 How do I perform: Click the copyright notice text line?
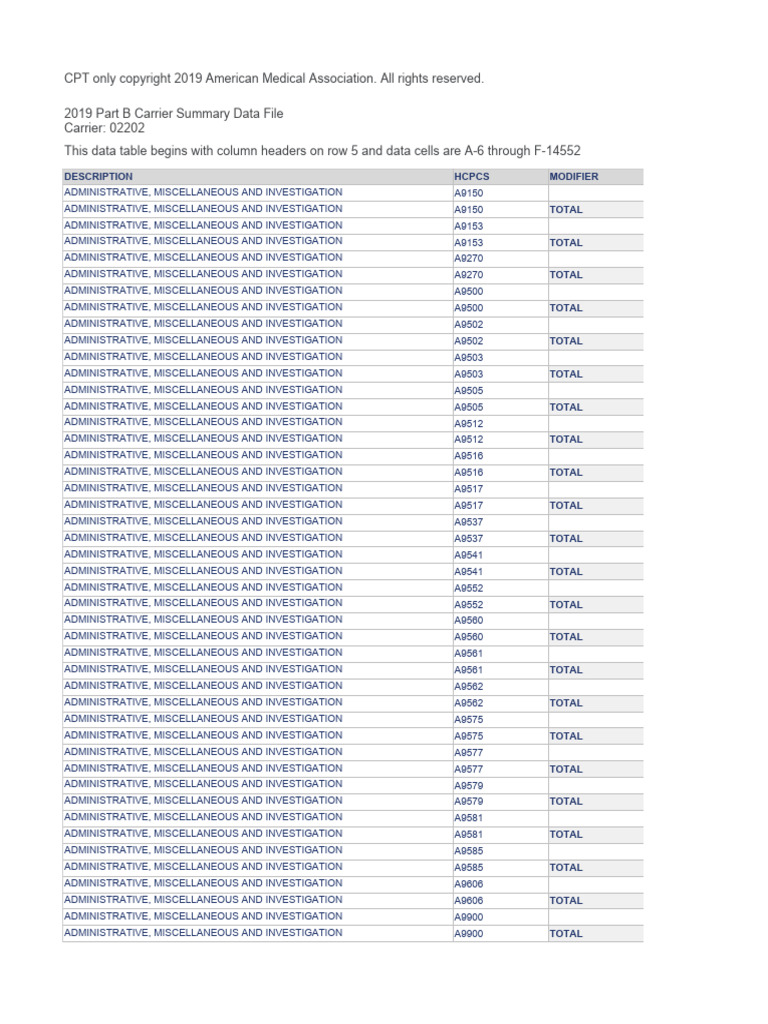pyautogui.click(x=274, y=78)
